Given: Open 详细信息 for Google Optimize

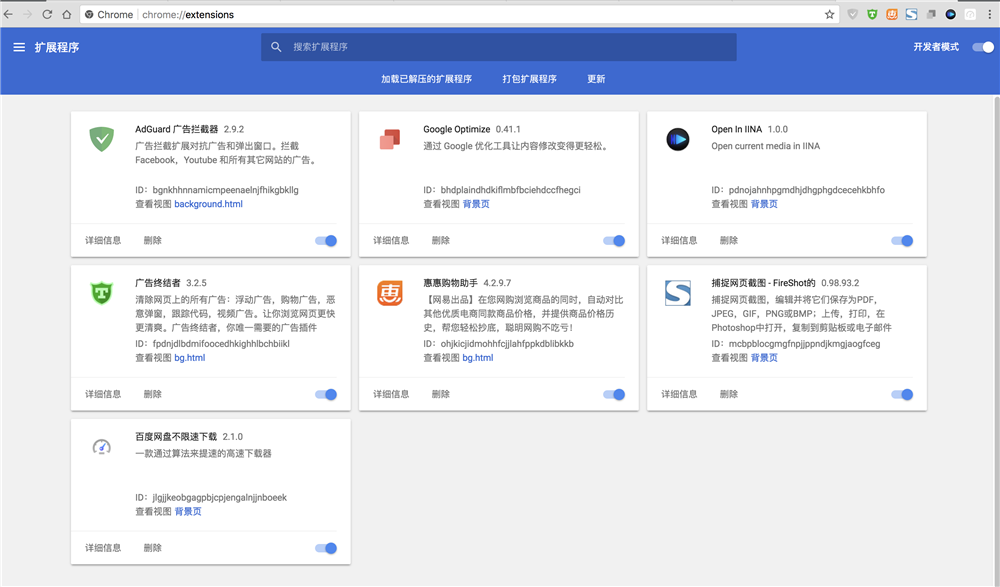Looking at the screenshot, I should pos(391,241).
